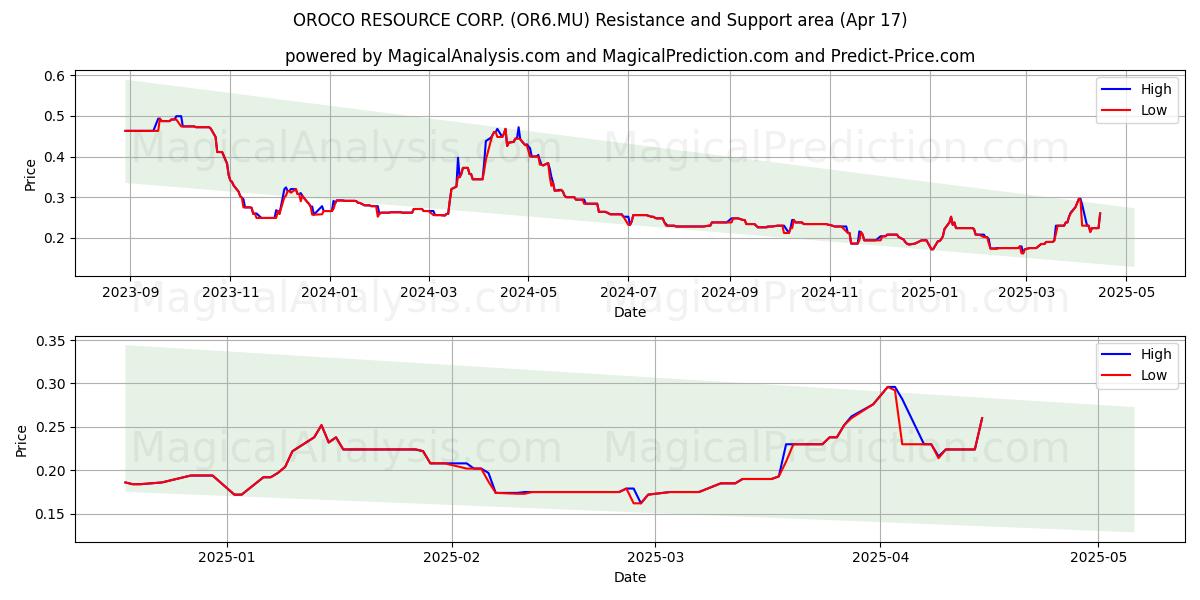This screenshot has width=1200, height=600.
Task: Click the bottom chart 'Date' axis label
Action: click(x=630, y=577)
